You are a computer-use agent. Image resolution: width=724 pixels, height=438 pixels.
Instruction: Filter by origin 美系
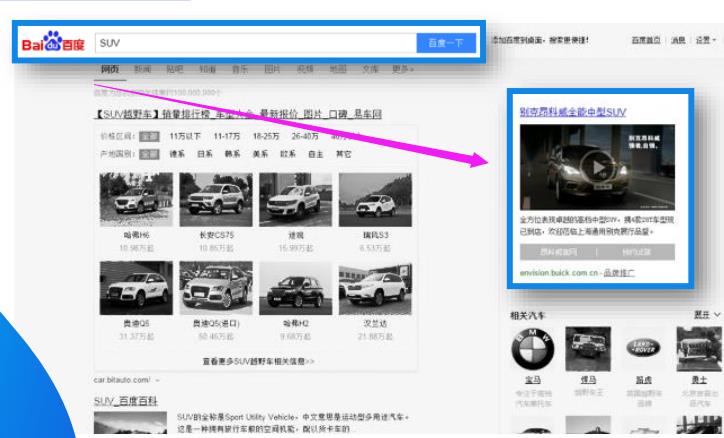click(260, 154)
